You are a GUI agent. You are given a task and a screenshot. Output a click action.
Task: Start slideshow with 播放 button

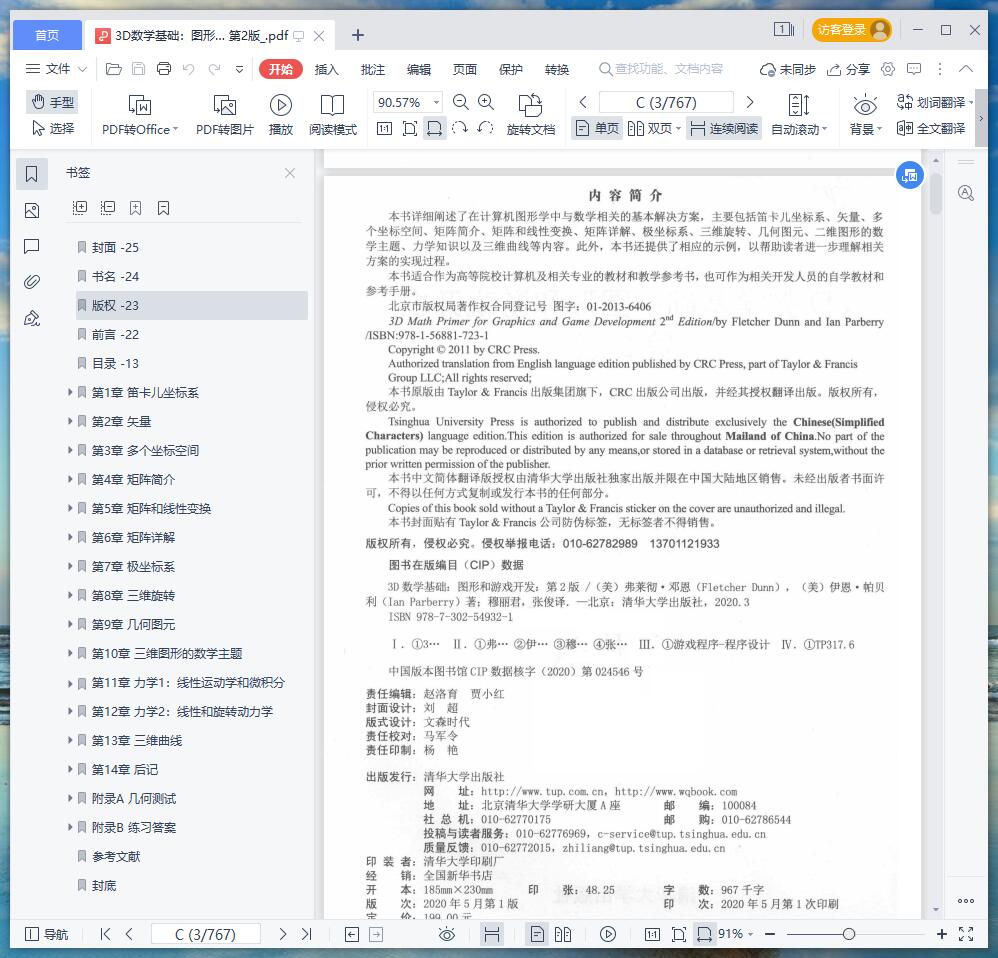click(281, 115)
